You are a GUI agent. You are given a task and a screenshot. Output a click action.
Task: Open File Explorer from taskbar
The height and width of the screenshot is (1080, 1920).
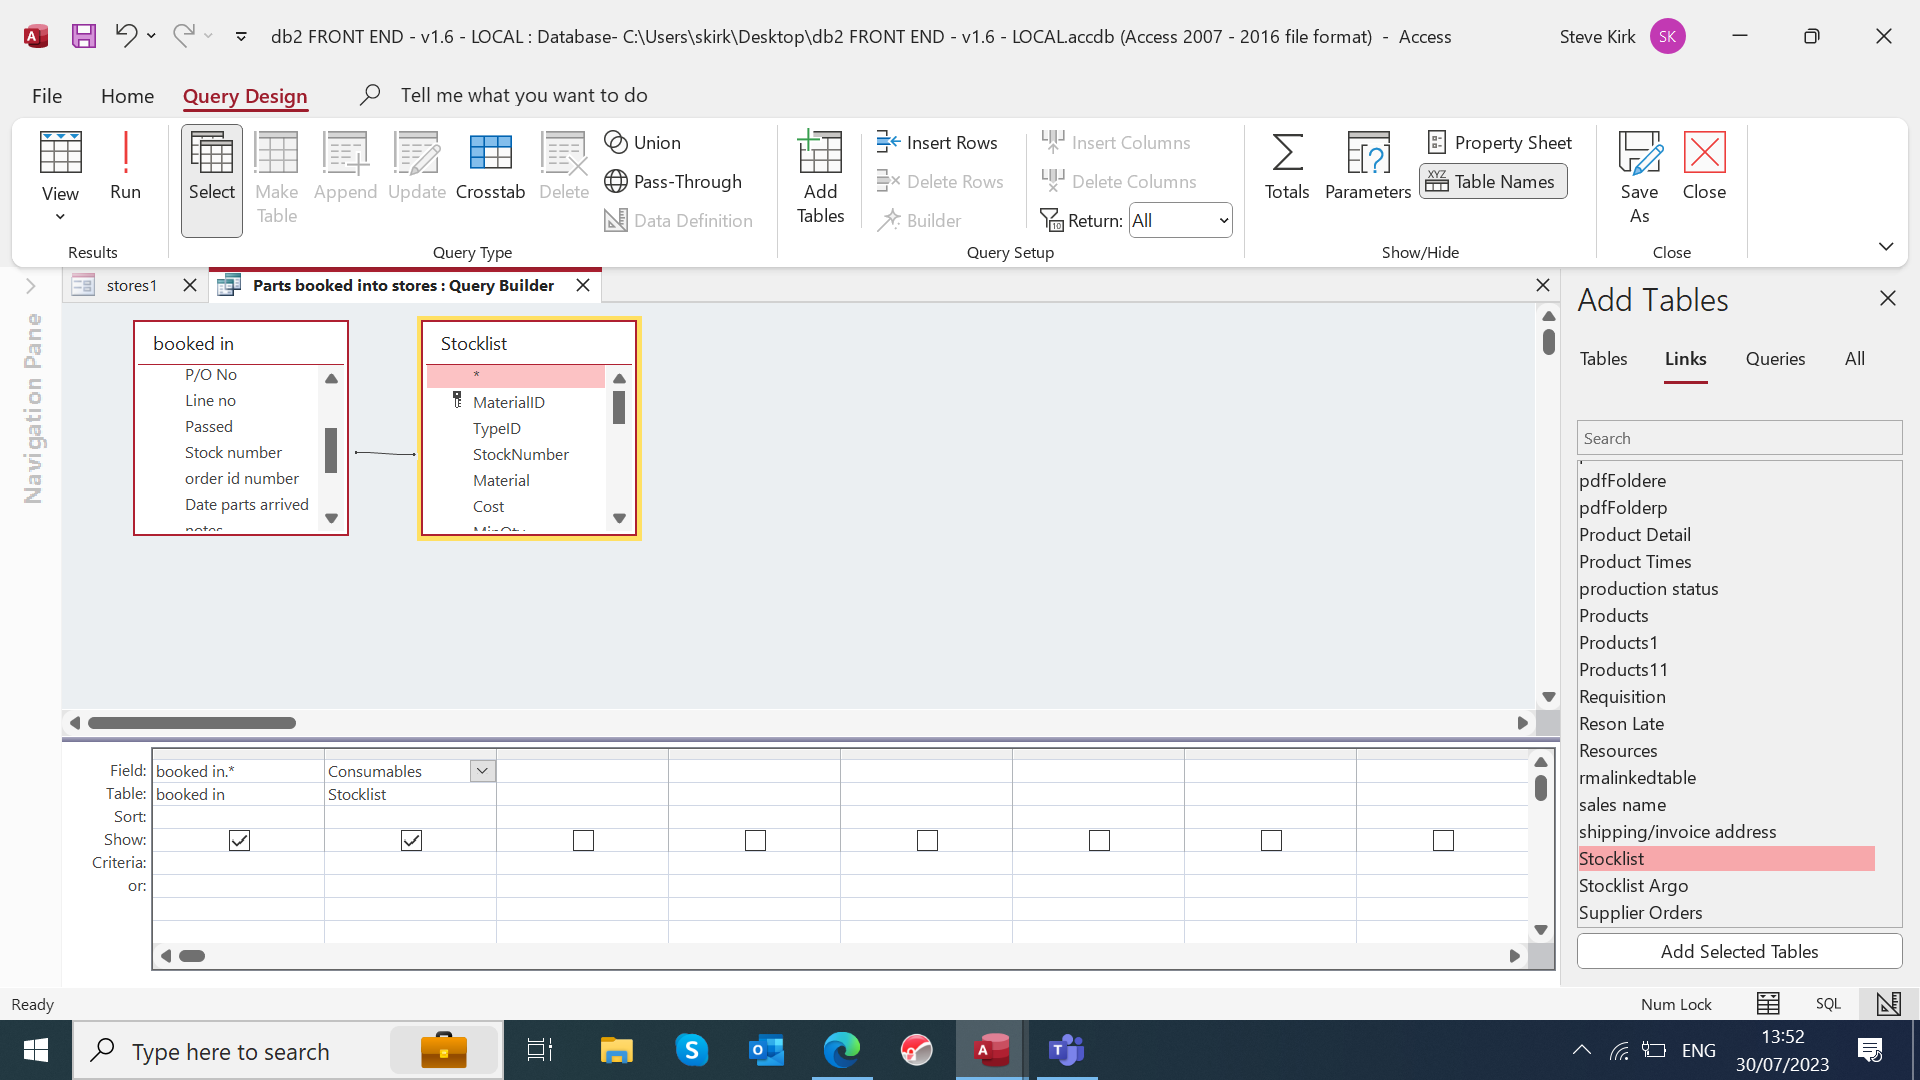[x=616, y=1050]
